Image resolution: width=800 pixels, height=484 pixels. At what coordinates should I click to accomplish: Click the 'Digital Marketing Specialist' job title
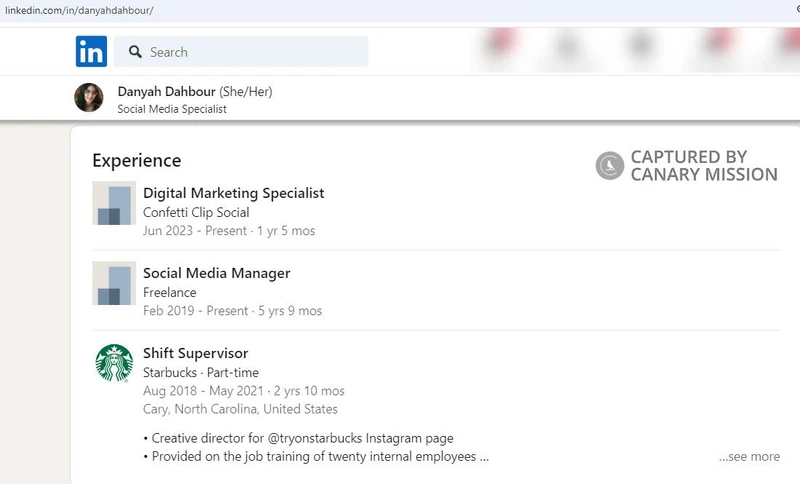tap(234, 193)
